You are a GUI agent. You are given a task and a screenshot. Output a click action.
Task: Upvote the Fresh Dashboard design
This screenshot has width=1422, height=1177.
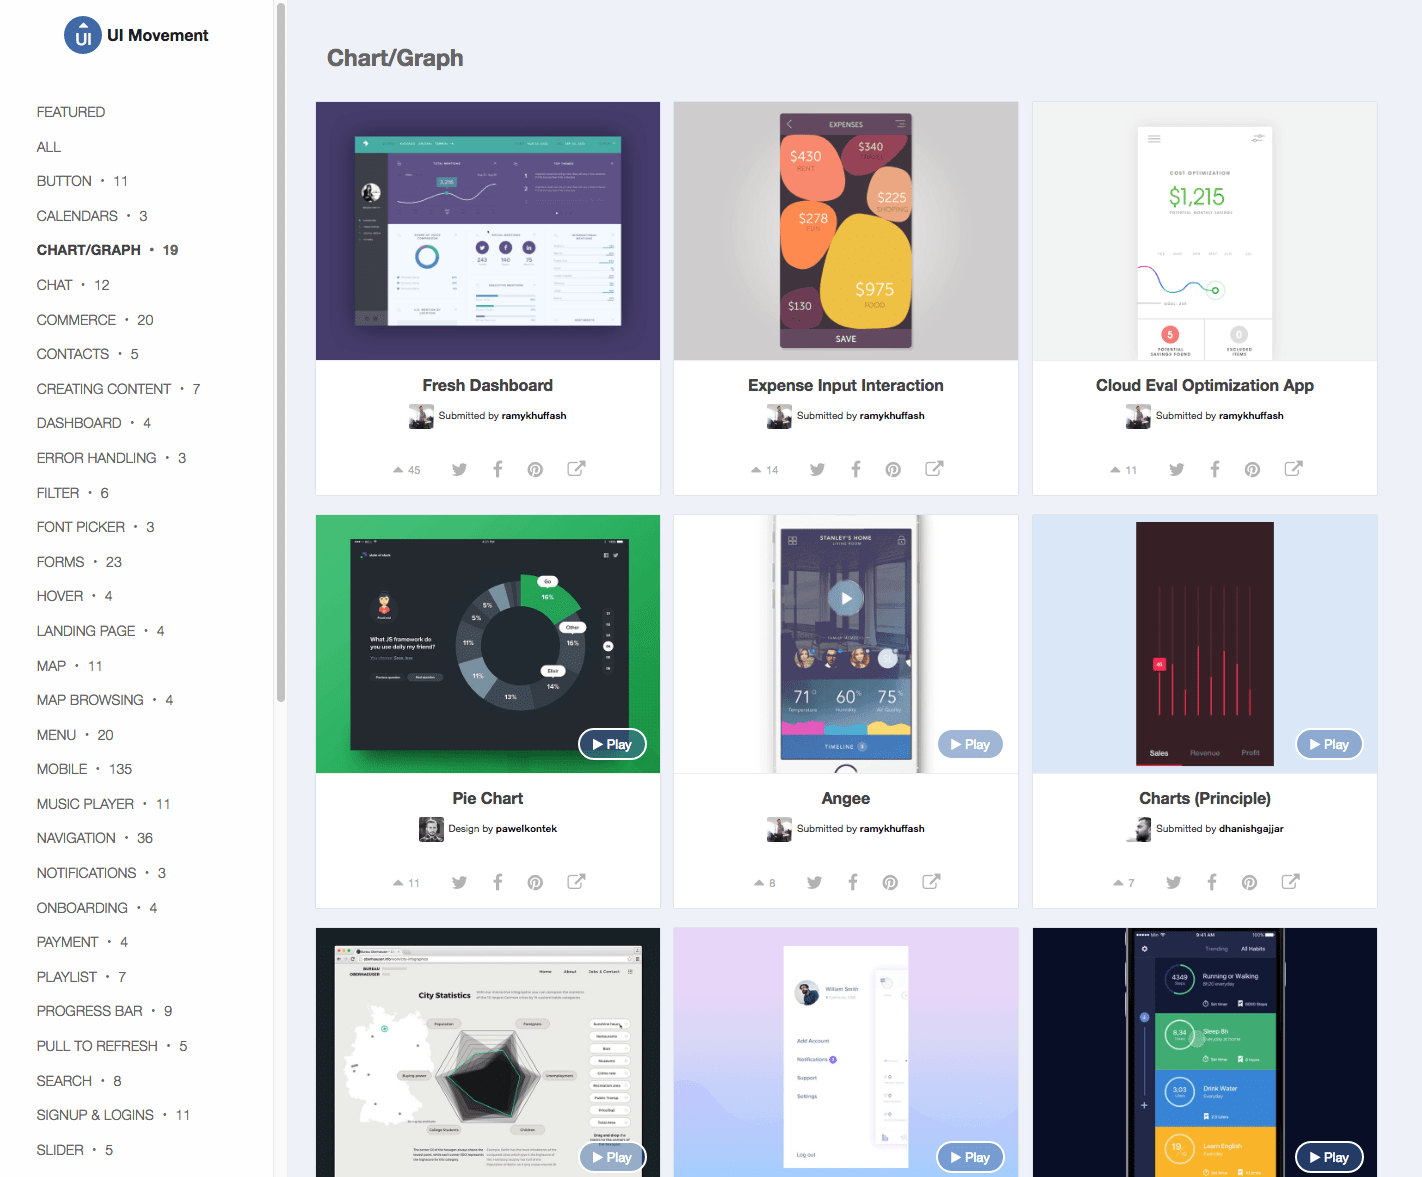tap(400, 468)
